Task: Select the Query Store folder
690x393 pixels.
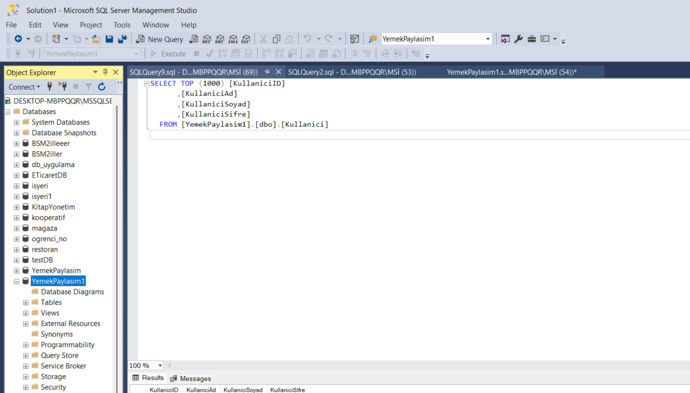Action: [x=59, y=355]
